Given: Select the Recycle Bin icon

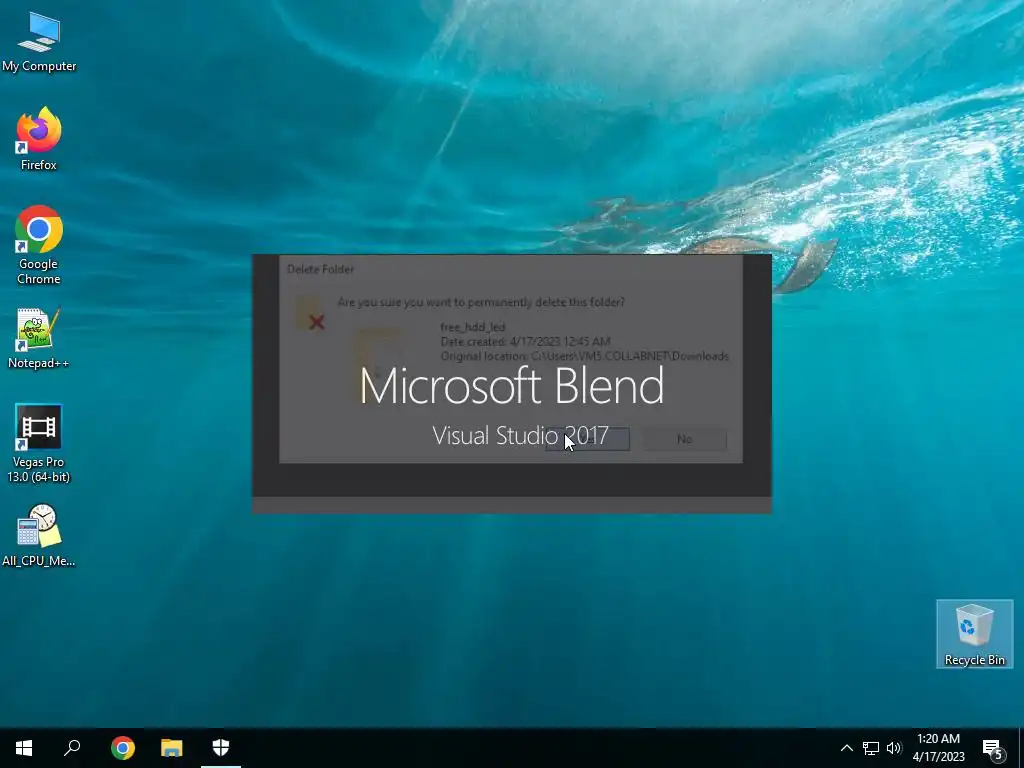Looking at the screenshot, I should tap(974, 634).
